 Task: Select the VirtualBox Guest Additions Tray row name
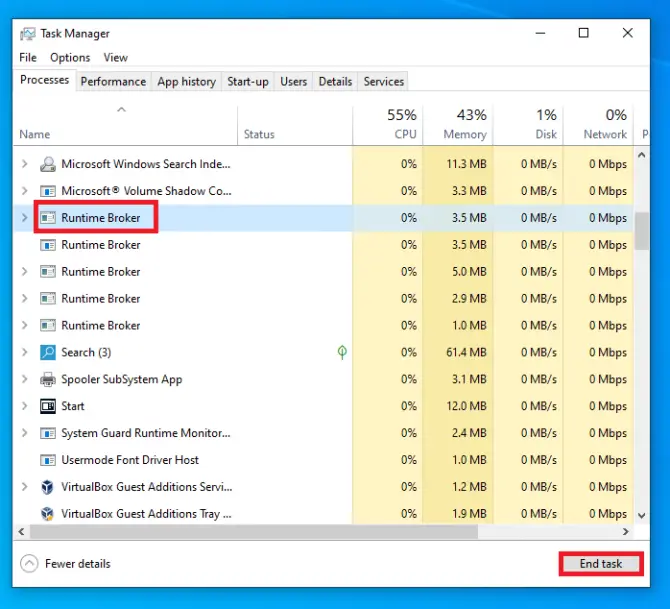(x=146, y=514)
